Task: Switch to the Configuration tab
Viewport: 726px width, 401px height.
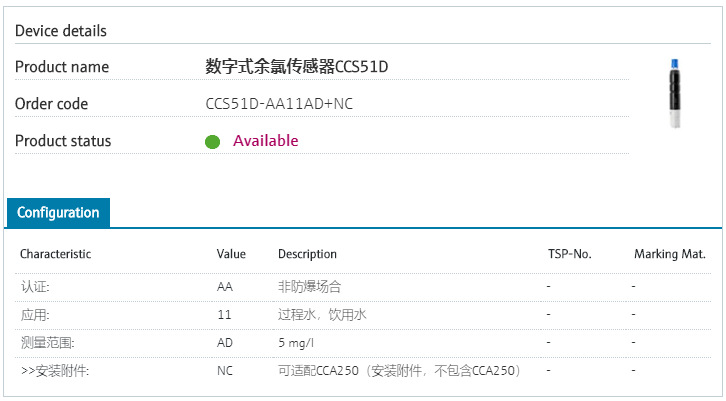Action: [58, 213]
